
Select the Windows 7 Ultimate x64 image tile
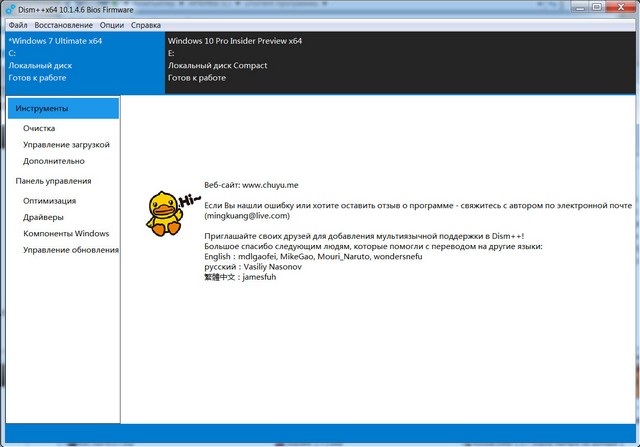(x=82, y=60)
